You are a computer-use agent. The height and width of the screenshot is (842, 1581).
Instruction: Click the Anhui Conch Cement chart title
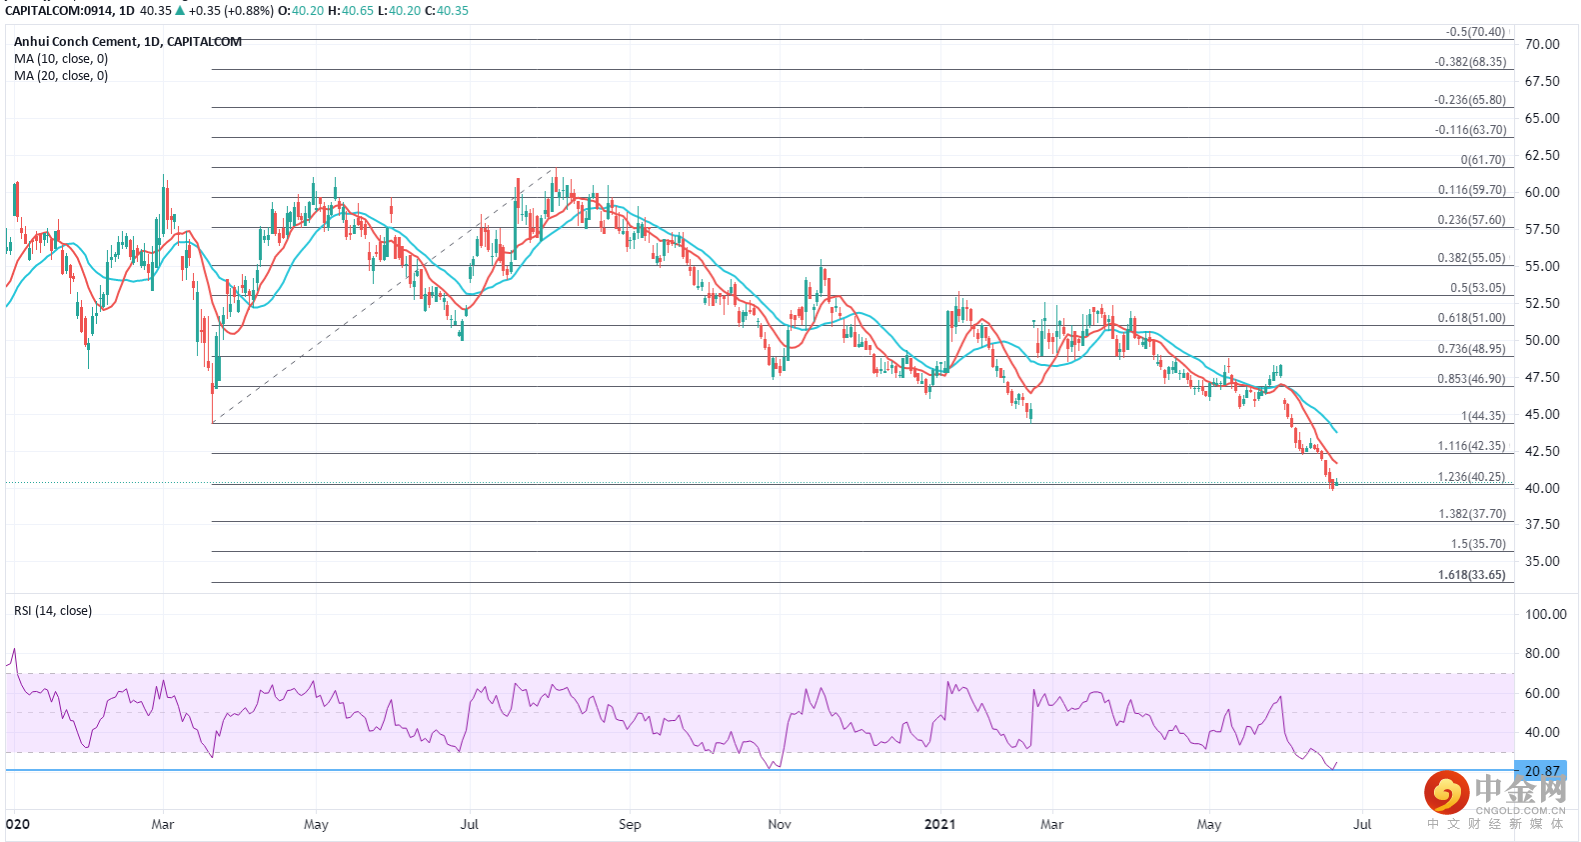coord(128,42)
